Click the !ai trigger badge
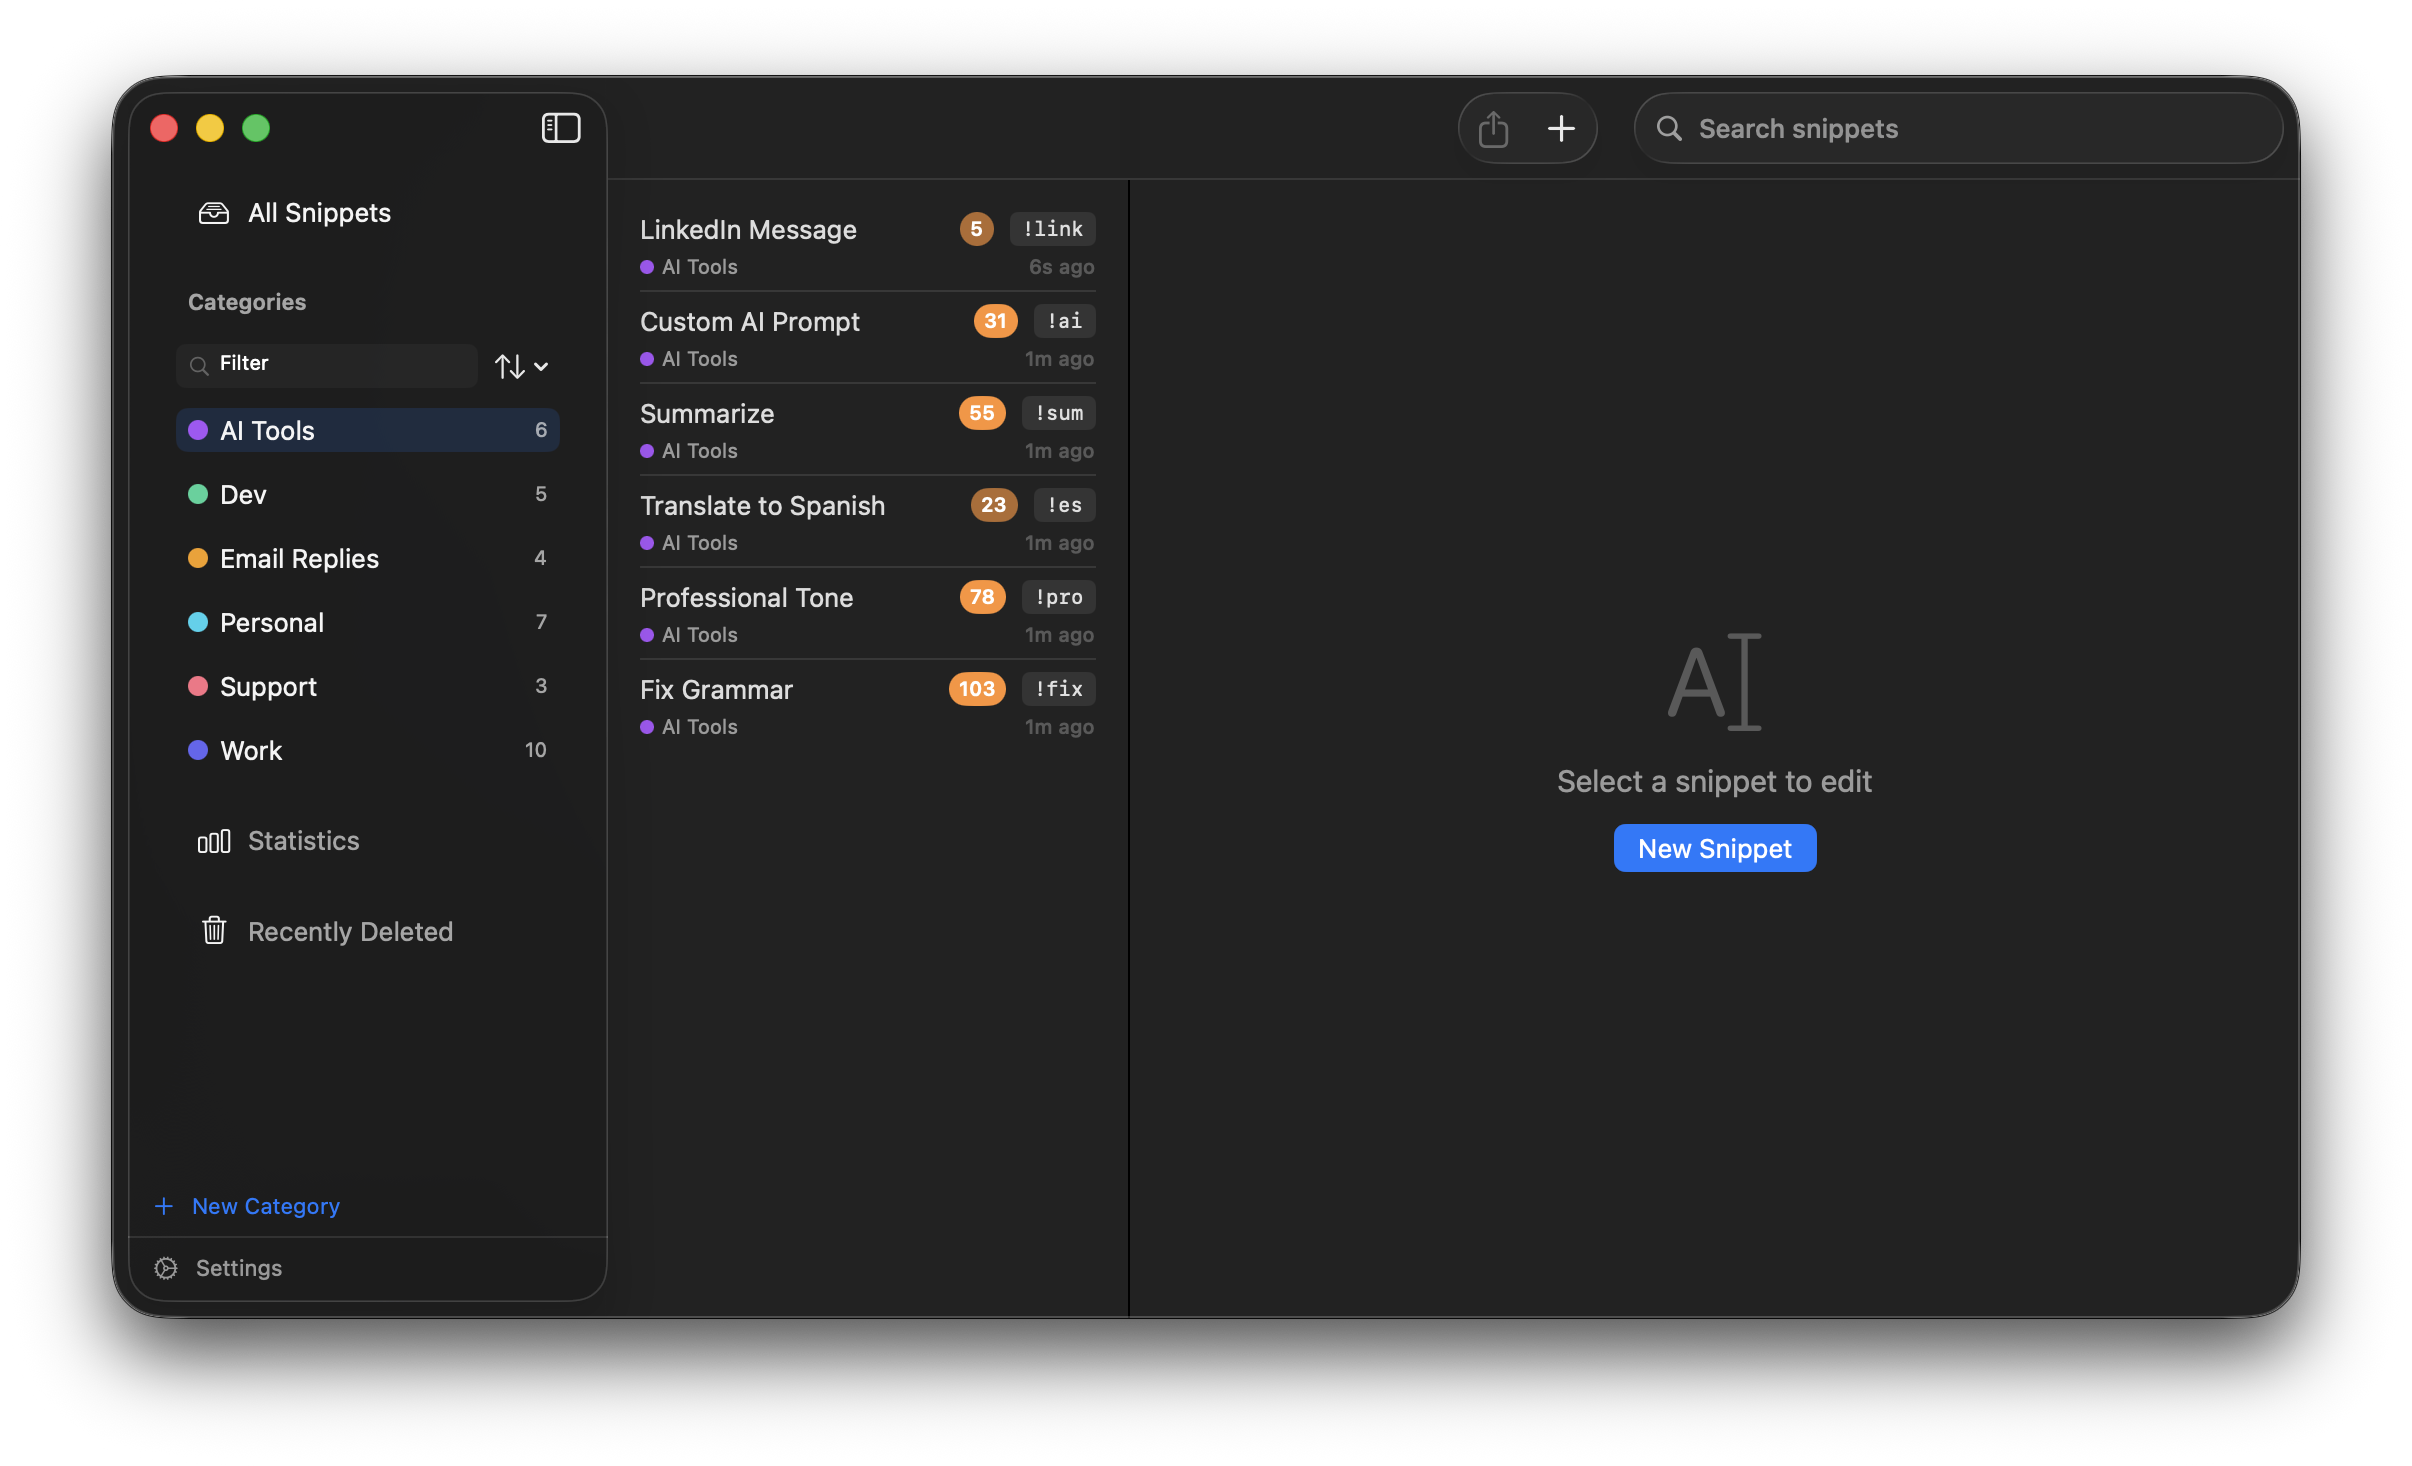This screenshot has height=1466, width=2412. pos(1064,321)
